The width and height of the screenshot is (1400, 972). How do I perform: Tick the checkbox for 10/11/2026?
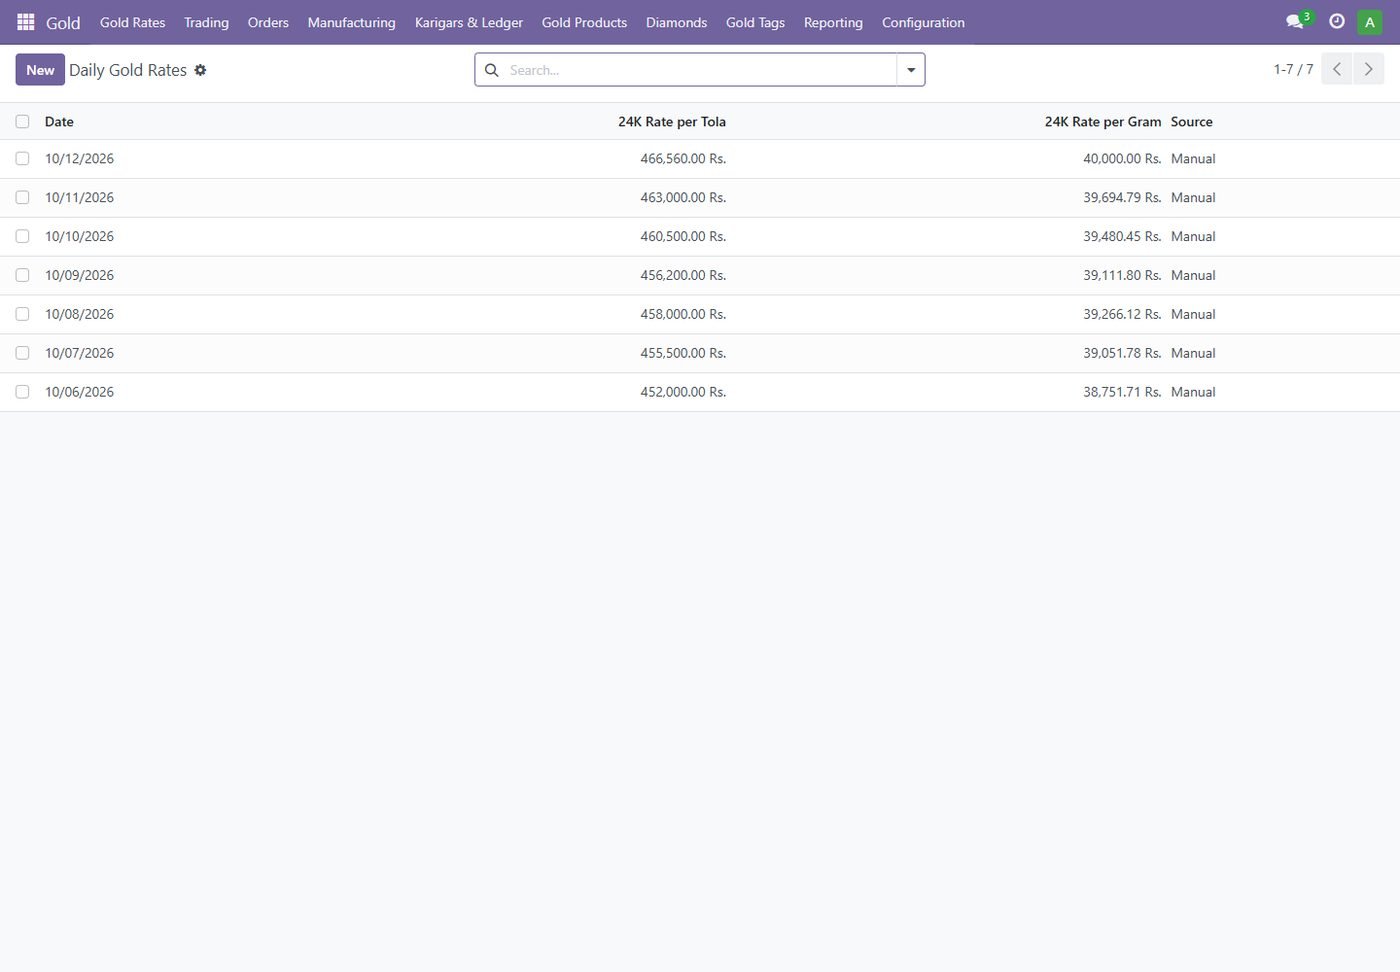tap(22, 198)
